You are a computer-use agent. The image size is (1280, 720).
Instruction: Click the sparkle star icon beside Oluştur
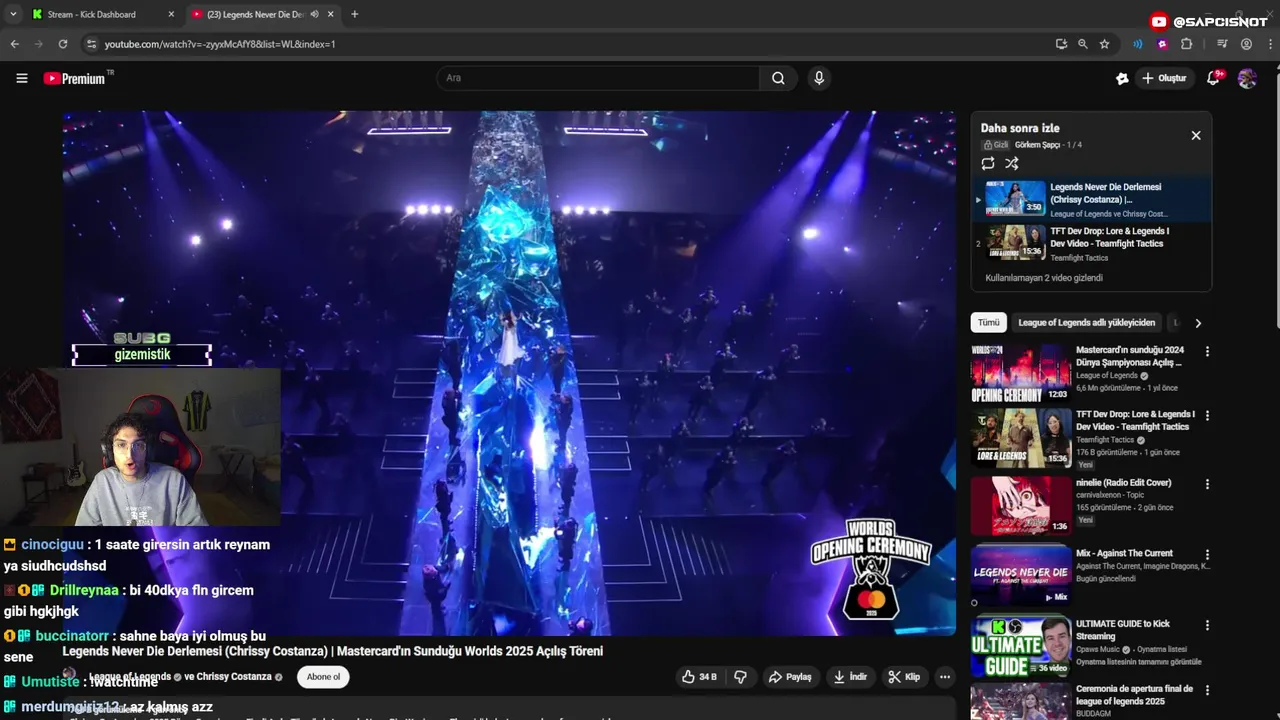pyautogui.click(x=1122, y=78)
